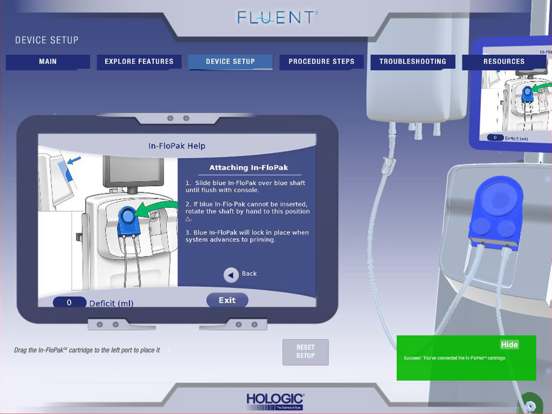Click the DEVICE SETUP page heading

(x=46, y=40)
